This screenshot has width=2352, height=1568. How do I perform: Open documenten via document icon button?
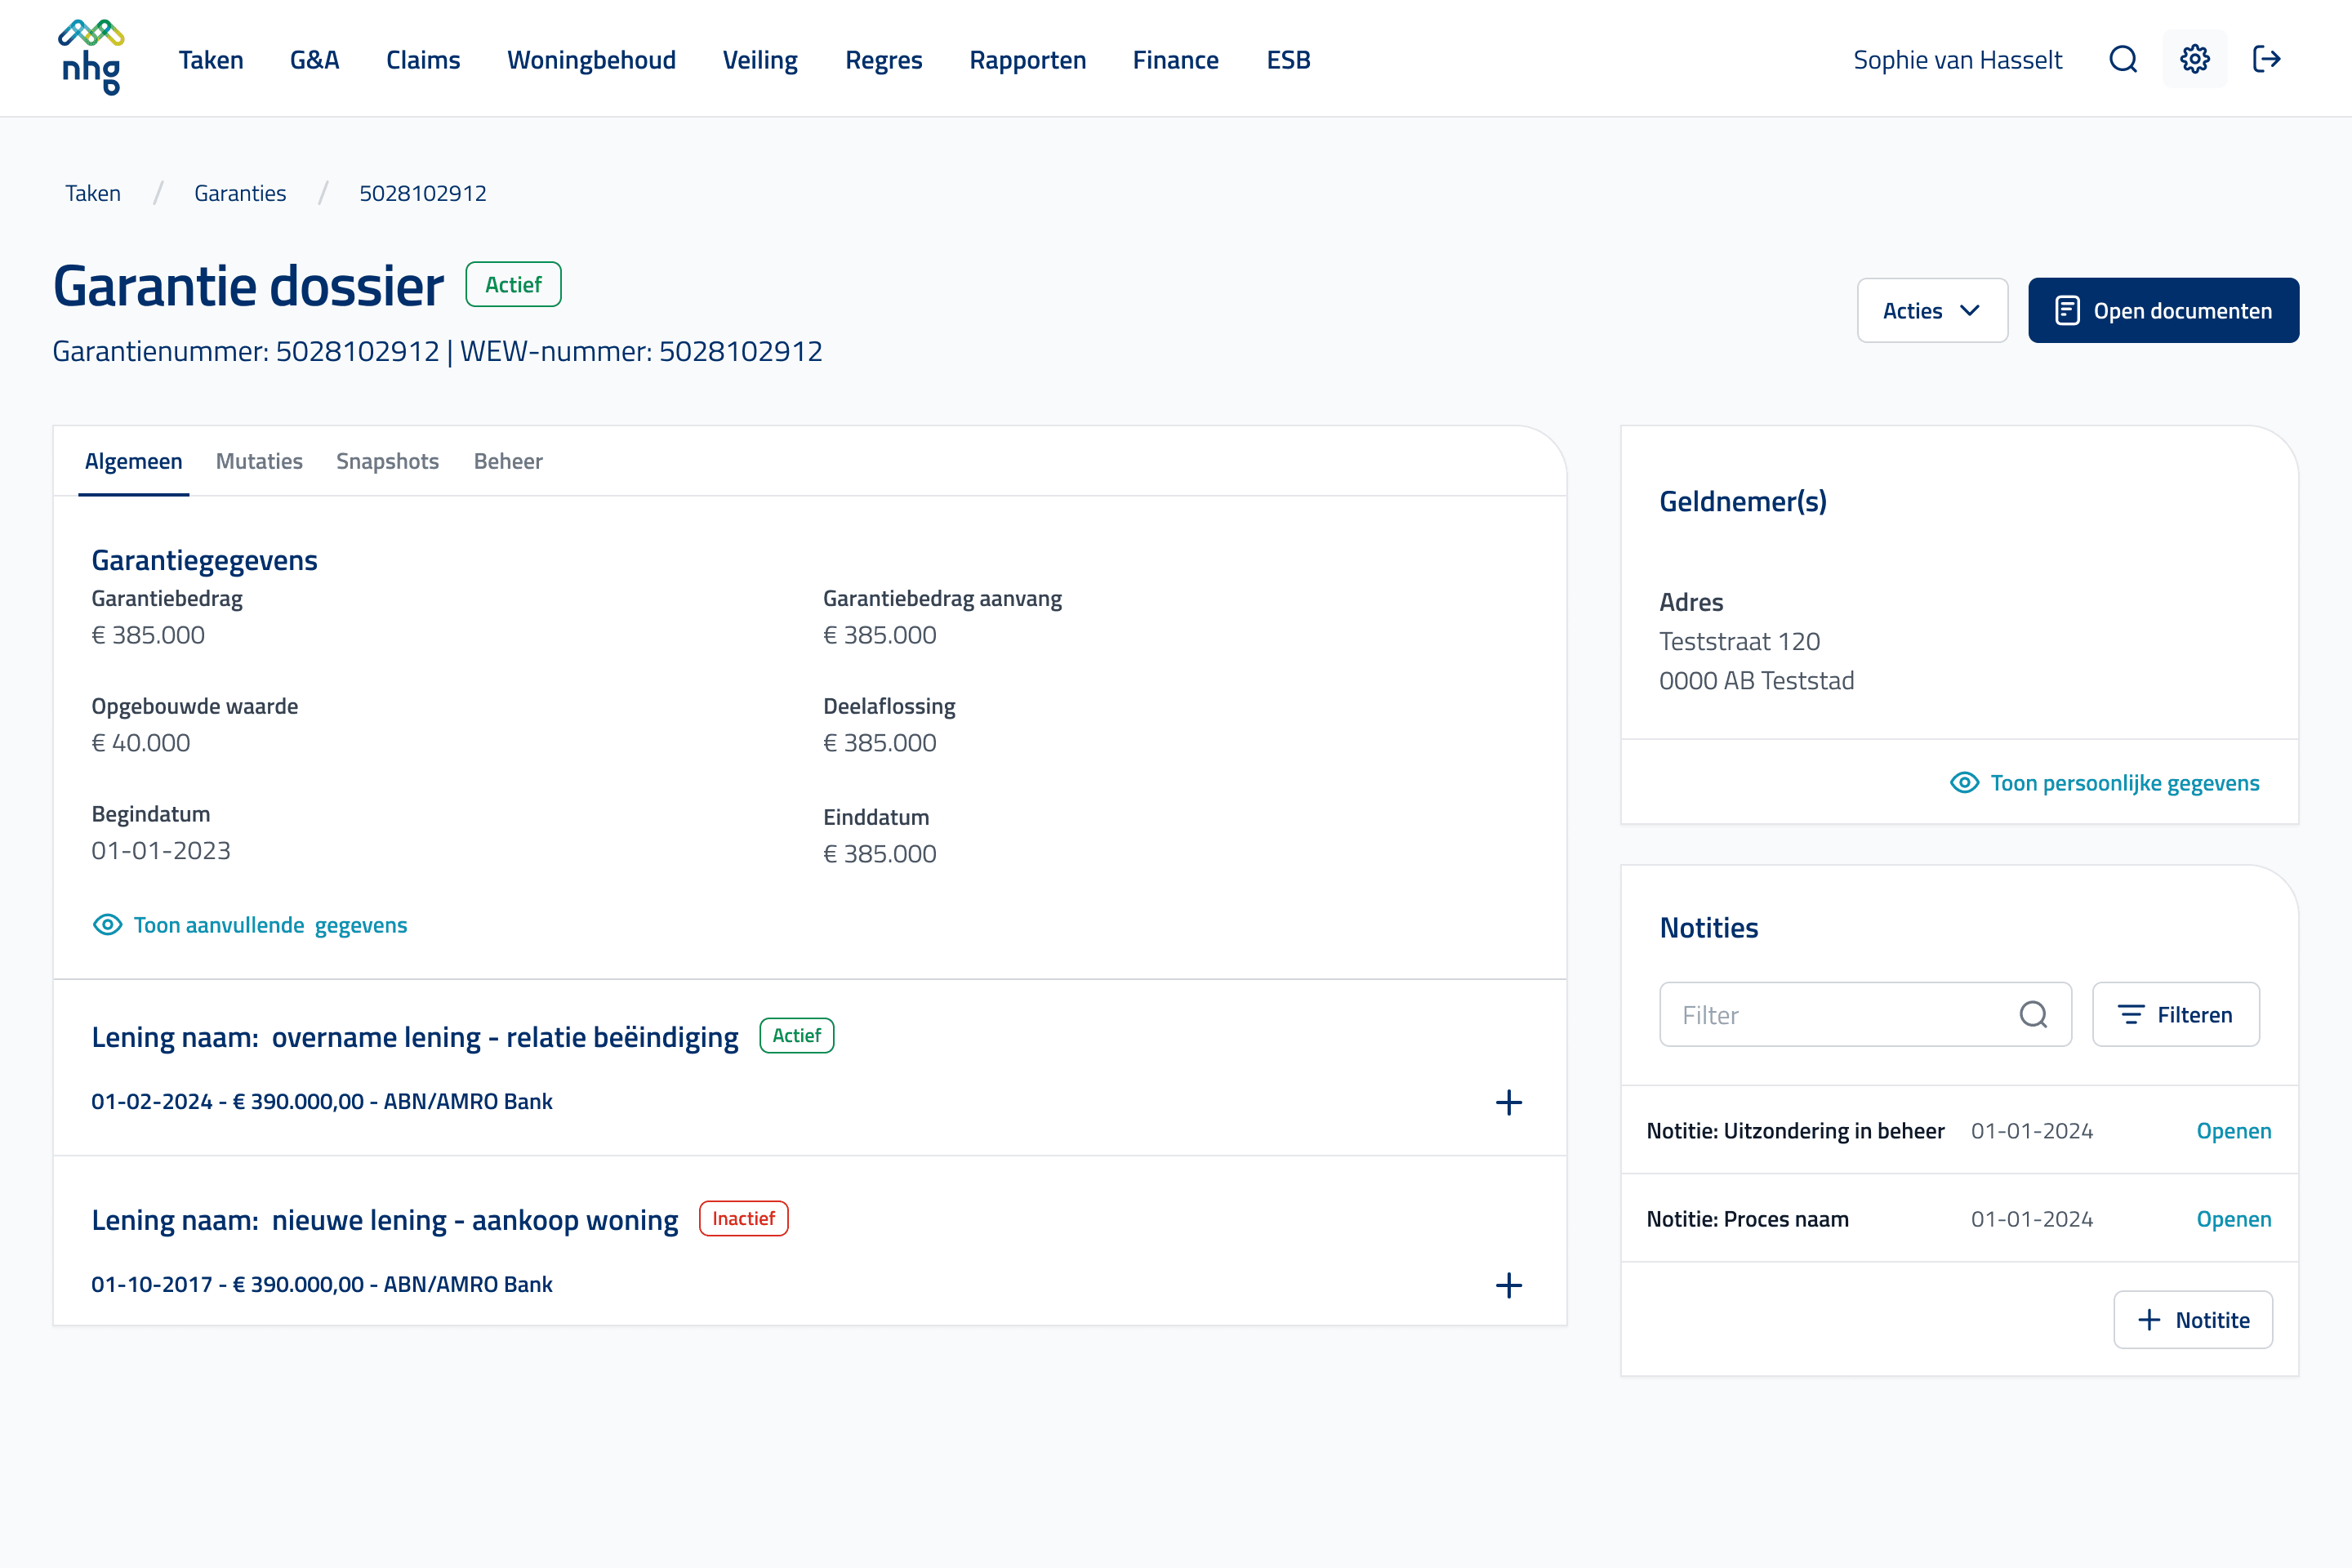[2163, 311]
